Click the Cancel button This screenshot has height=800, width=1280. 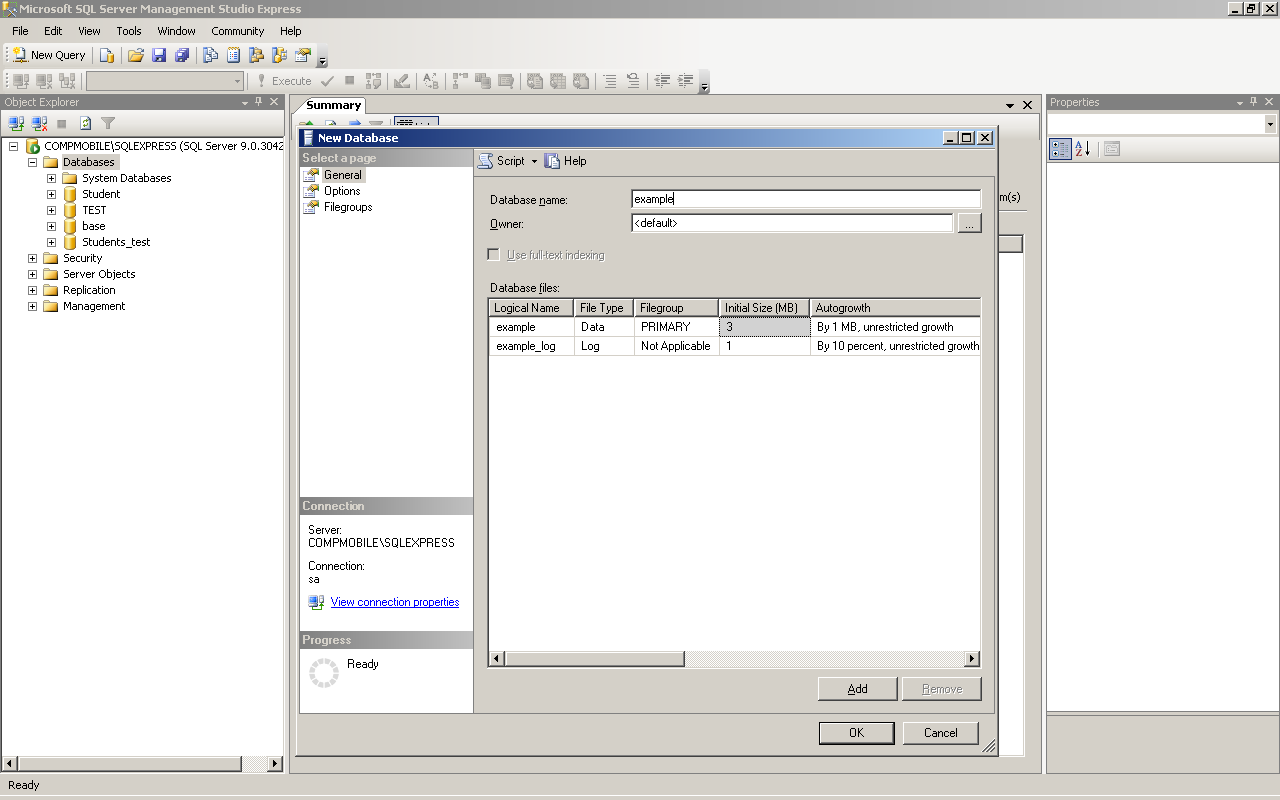[x=940, y=733]
